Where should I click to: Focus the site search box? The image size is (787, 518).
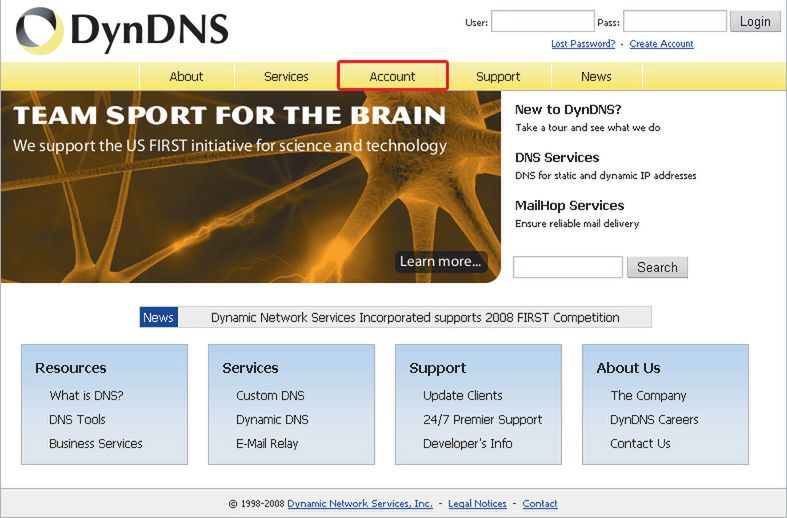coord(568,267)
